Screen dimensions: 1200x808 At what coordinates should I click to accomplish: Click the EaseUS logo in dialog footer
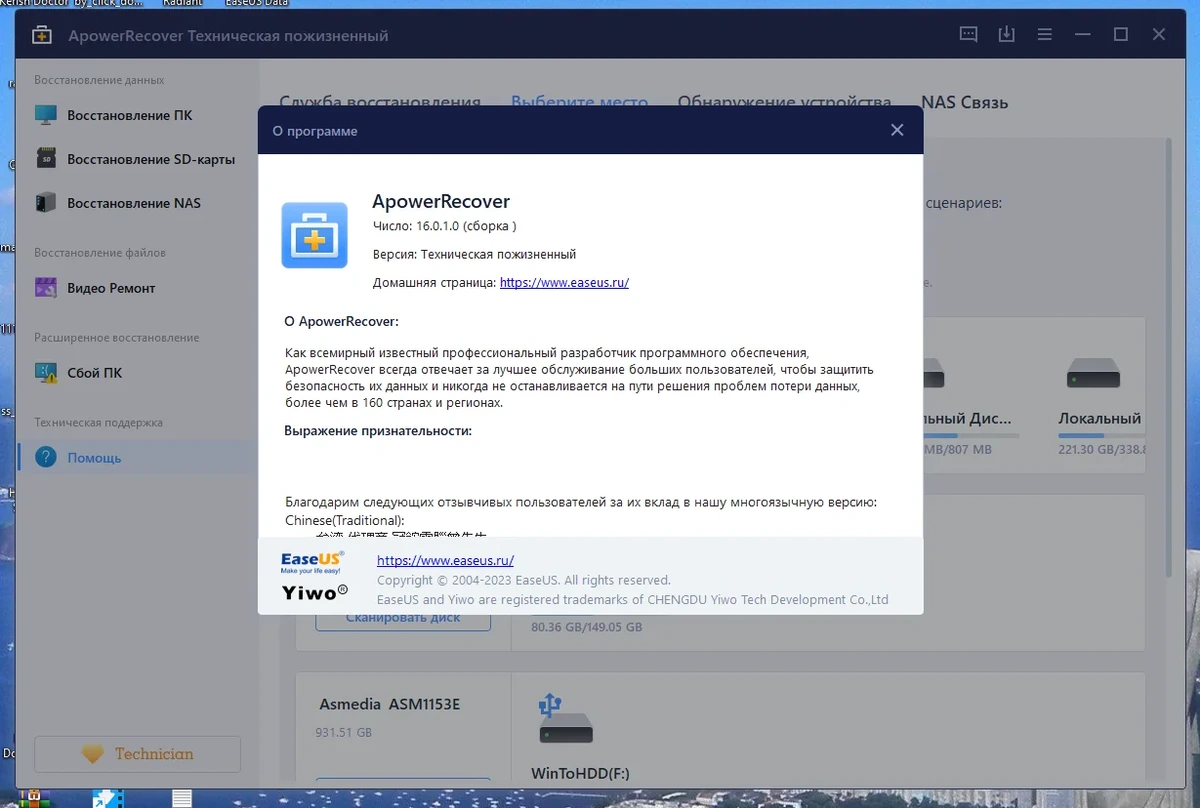313,561
